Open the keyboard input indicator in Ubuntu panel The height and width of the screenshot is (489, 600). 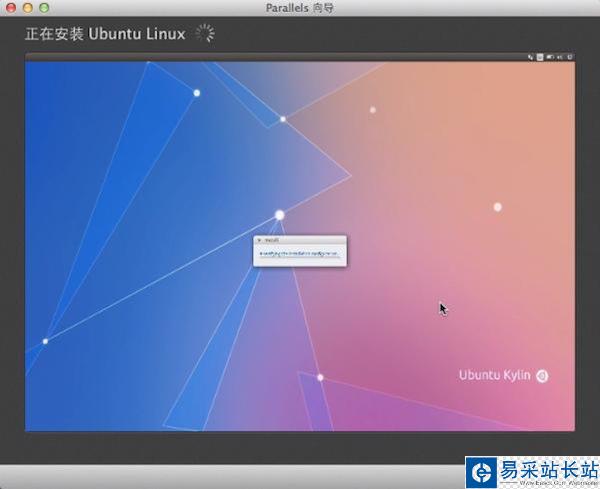[x=540, y=57]
